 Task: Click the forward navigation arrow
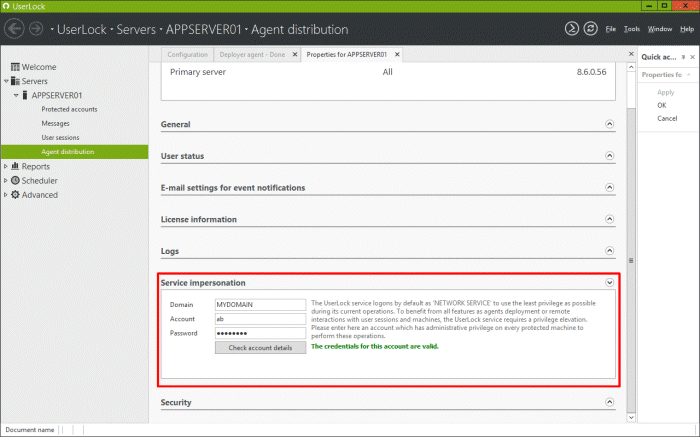tap(36, 29)
